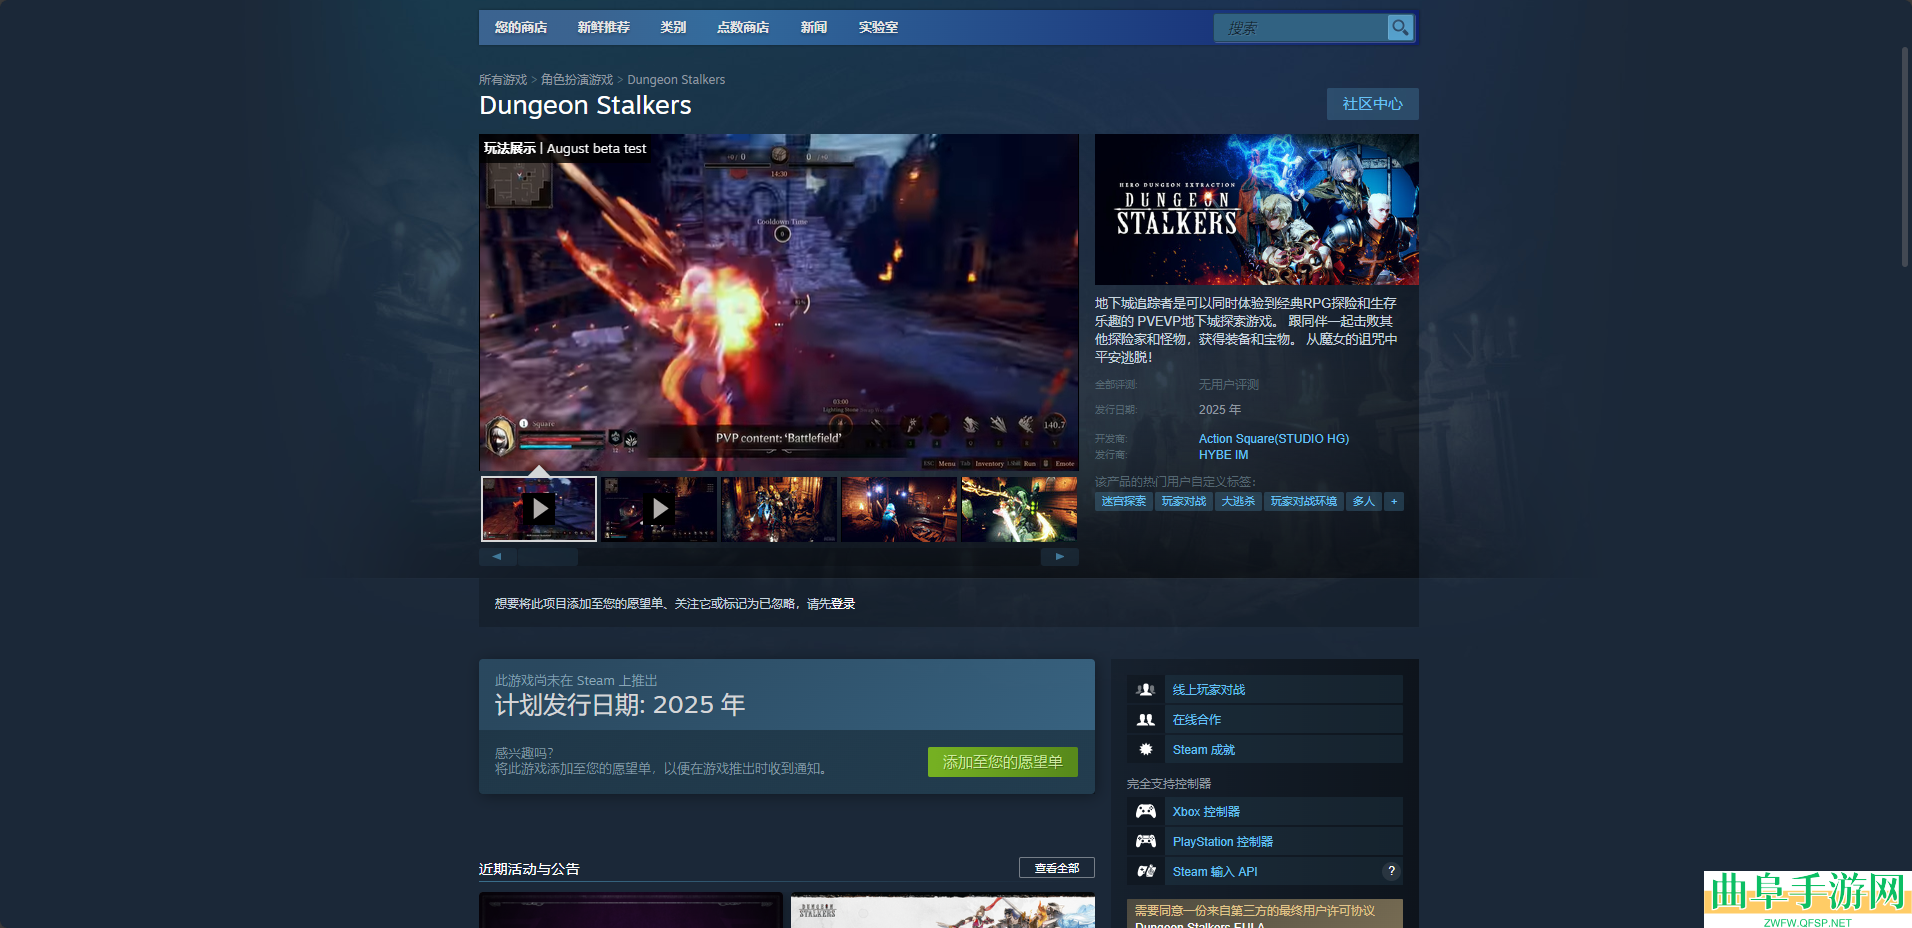Add a tag with the plus button
Viewport: 1912px width, 928px height.
point(1394,502)
